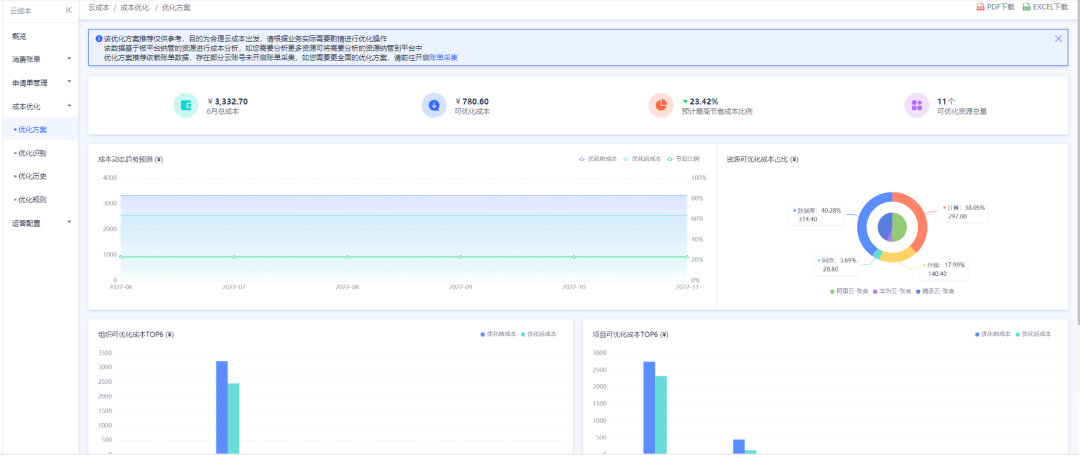Open the 账单采集 link in the notice

coord(444,59)
